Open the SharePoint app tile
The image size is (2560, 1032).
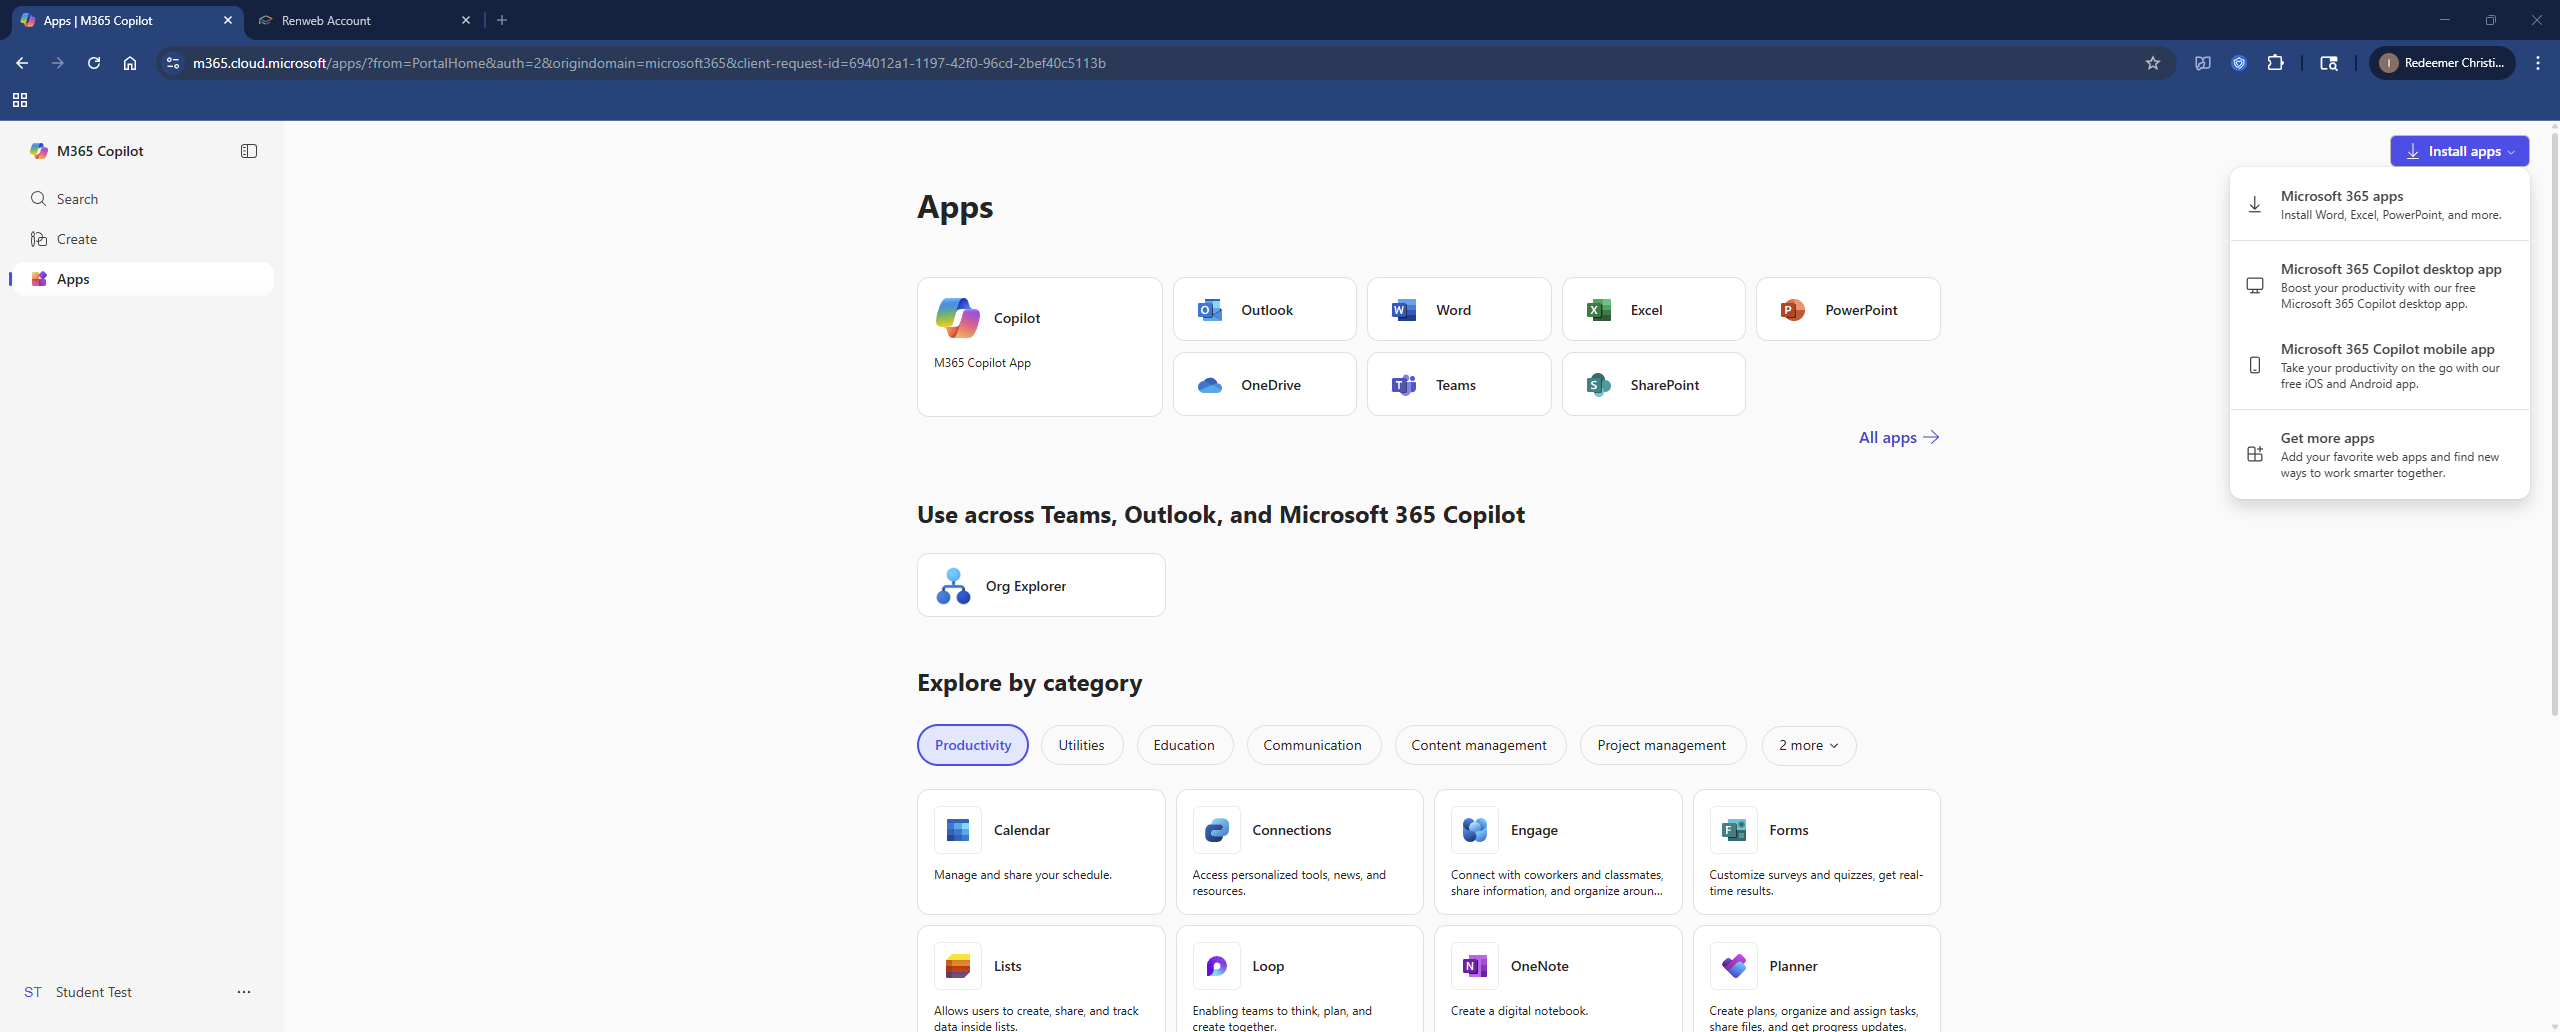[x=1653, y=385]
